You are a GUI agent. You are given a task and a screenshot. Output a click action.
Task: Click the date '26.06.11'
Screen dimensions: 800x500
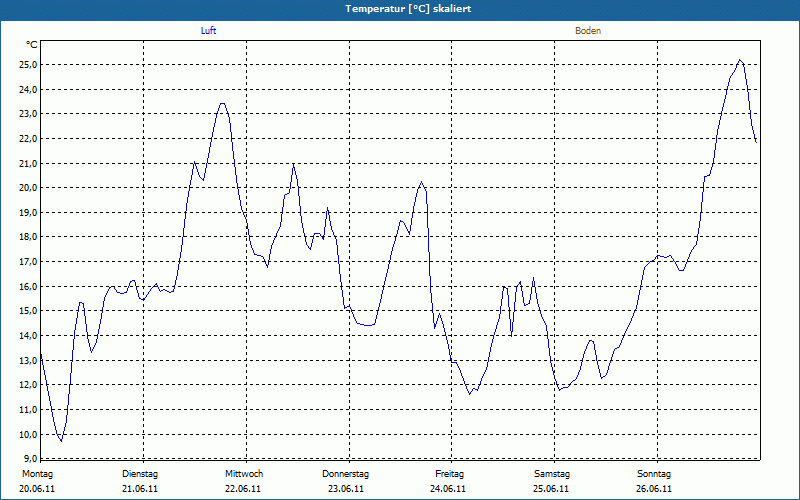click(x=654, y=489)
